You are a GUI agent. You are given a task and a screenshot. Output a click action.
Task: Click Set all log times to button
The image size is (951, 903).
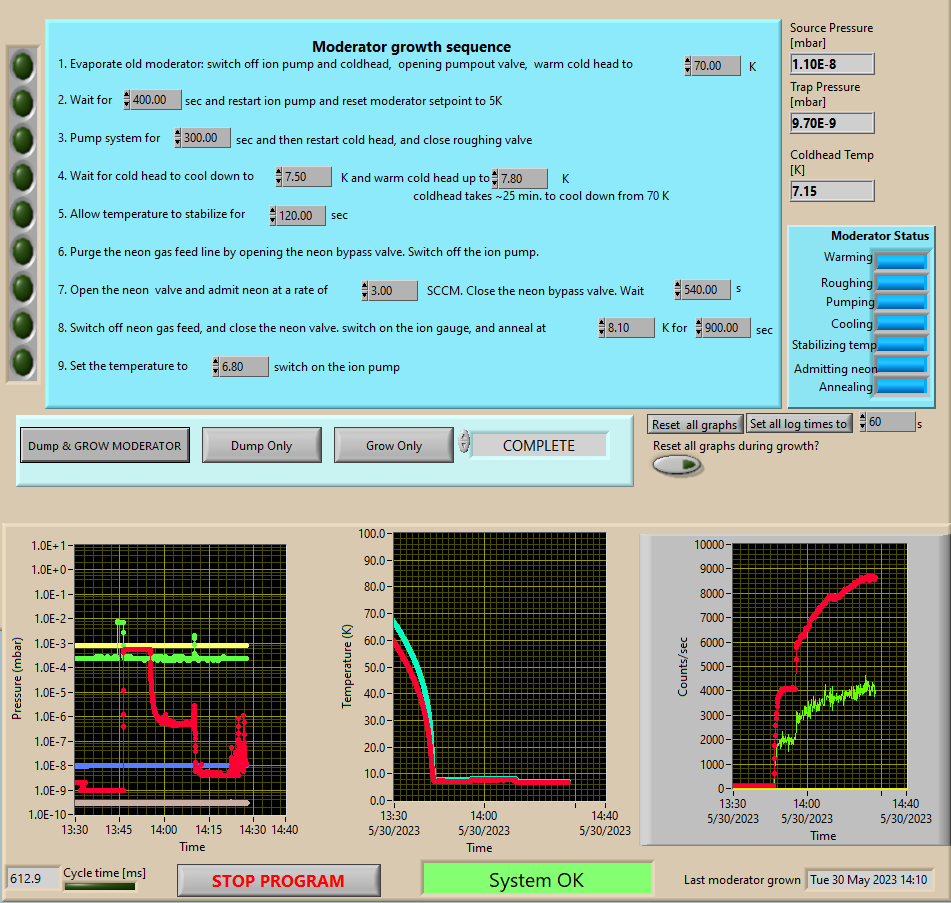(799, 424)
